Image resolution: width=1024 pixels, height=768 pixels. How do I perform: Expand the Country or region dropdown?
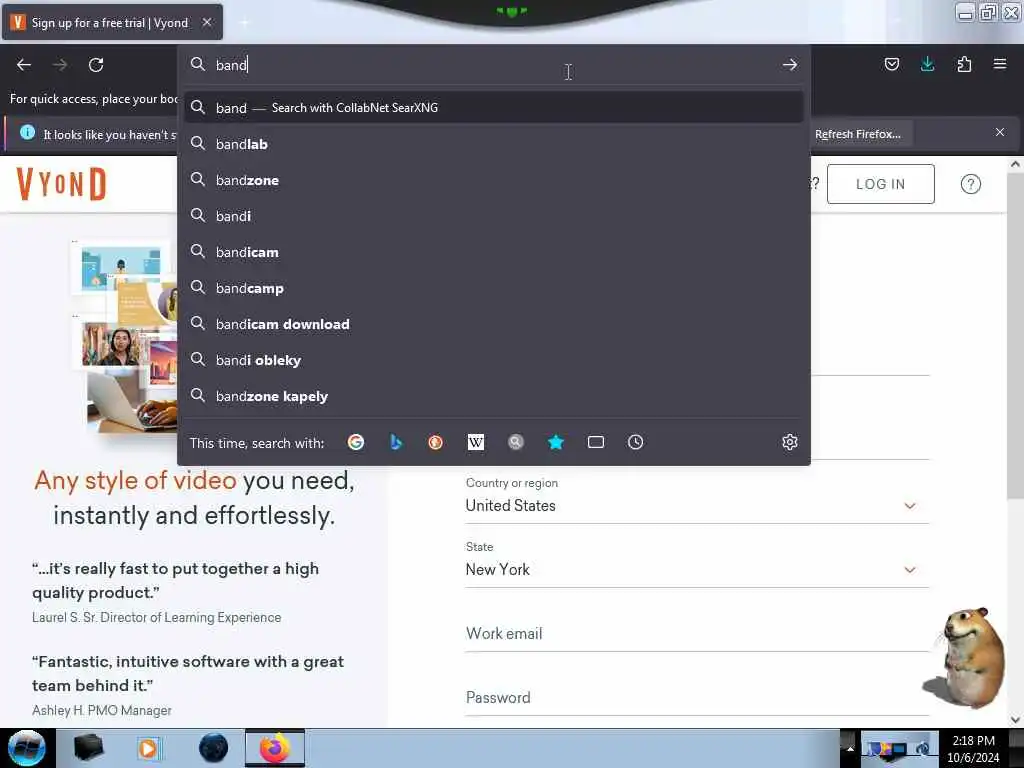[x=697, y=505]
